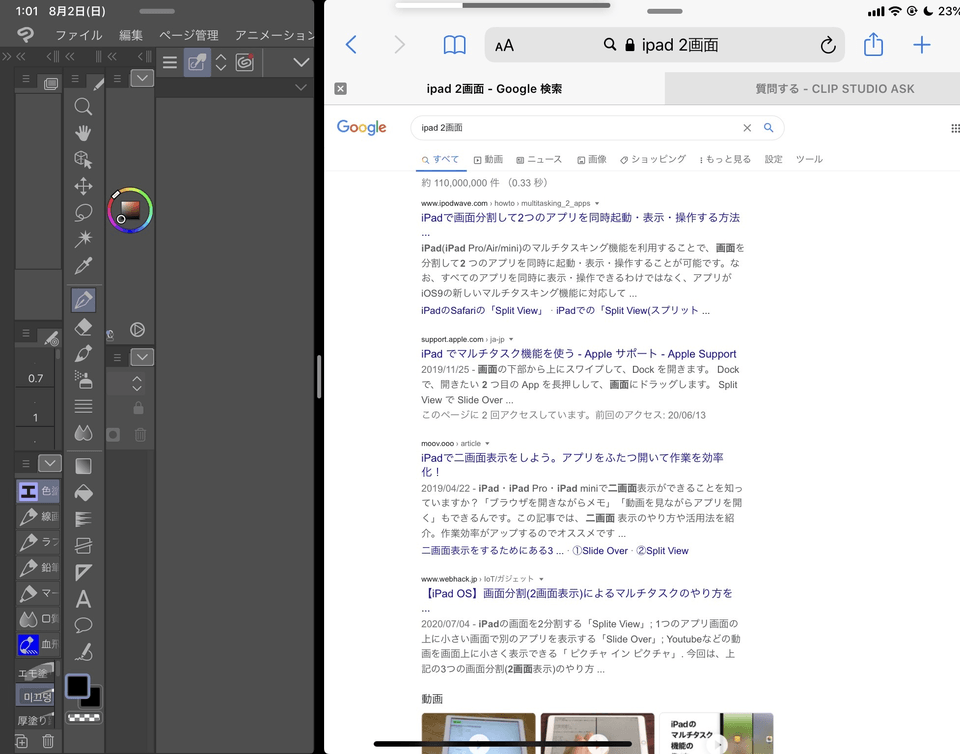Select the Pen tool

(x=83, y=300)
